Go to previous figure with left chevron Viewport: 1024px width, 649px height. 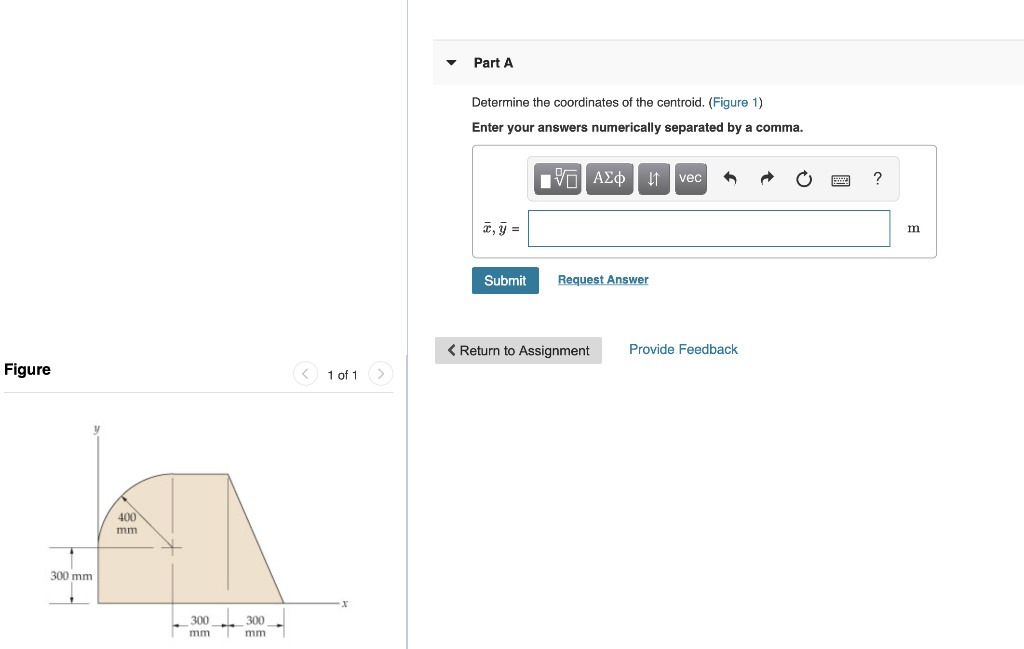click(305, 373)
